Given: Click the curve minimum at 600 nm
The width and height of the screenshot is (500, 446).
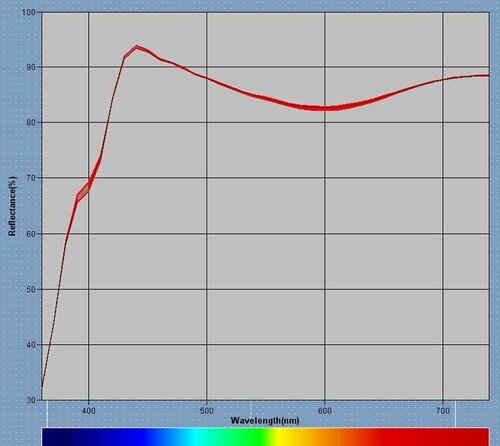Looking at the screenshot, I should click(324, 108).
